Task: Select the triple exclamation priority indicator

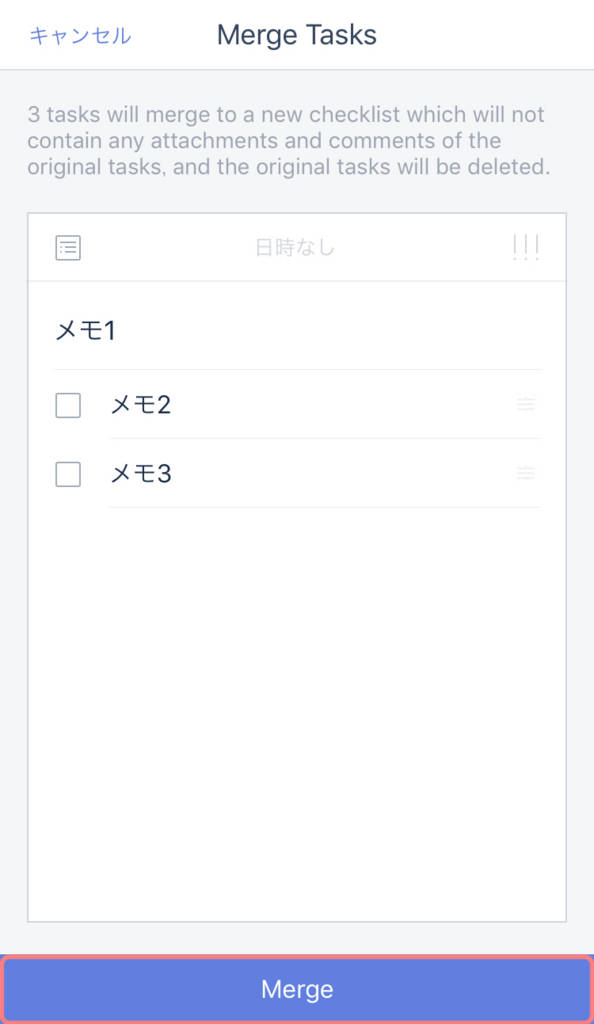Action: [x=526, y=247]
